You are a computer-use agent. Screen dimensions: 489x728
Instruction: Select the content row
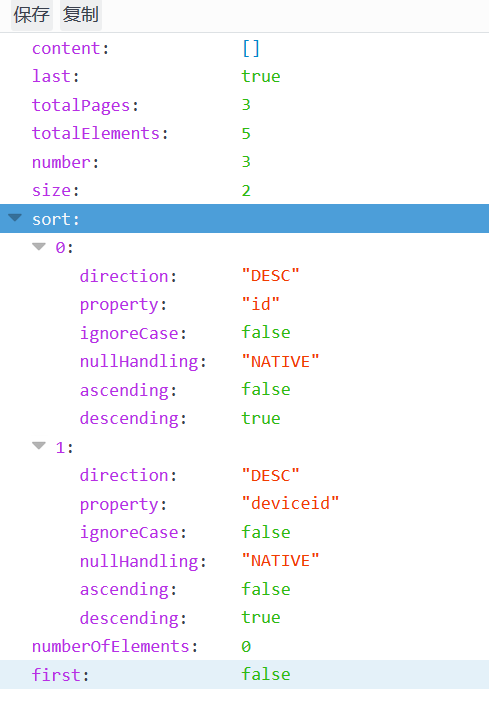244,48
